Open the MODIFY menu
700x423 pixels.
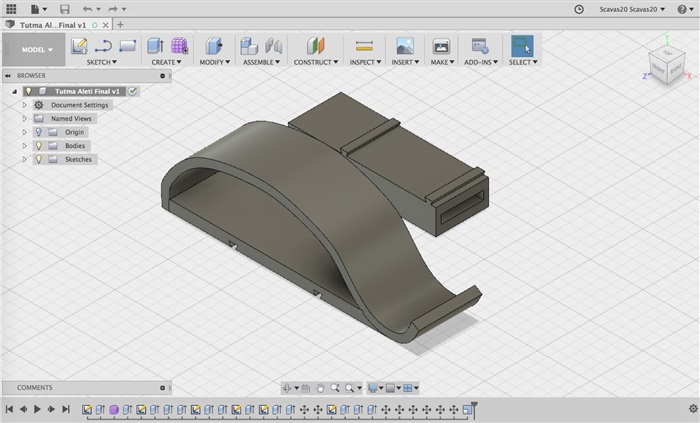(x=214, y=62)
